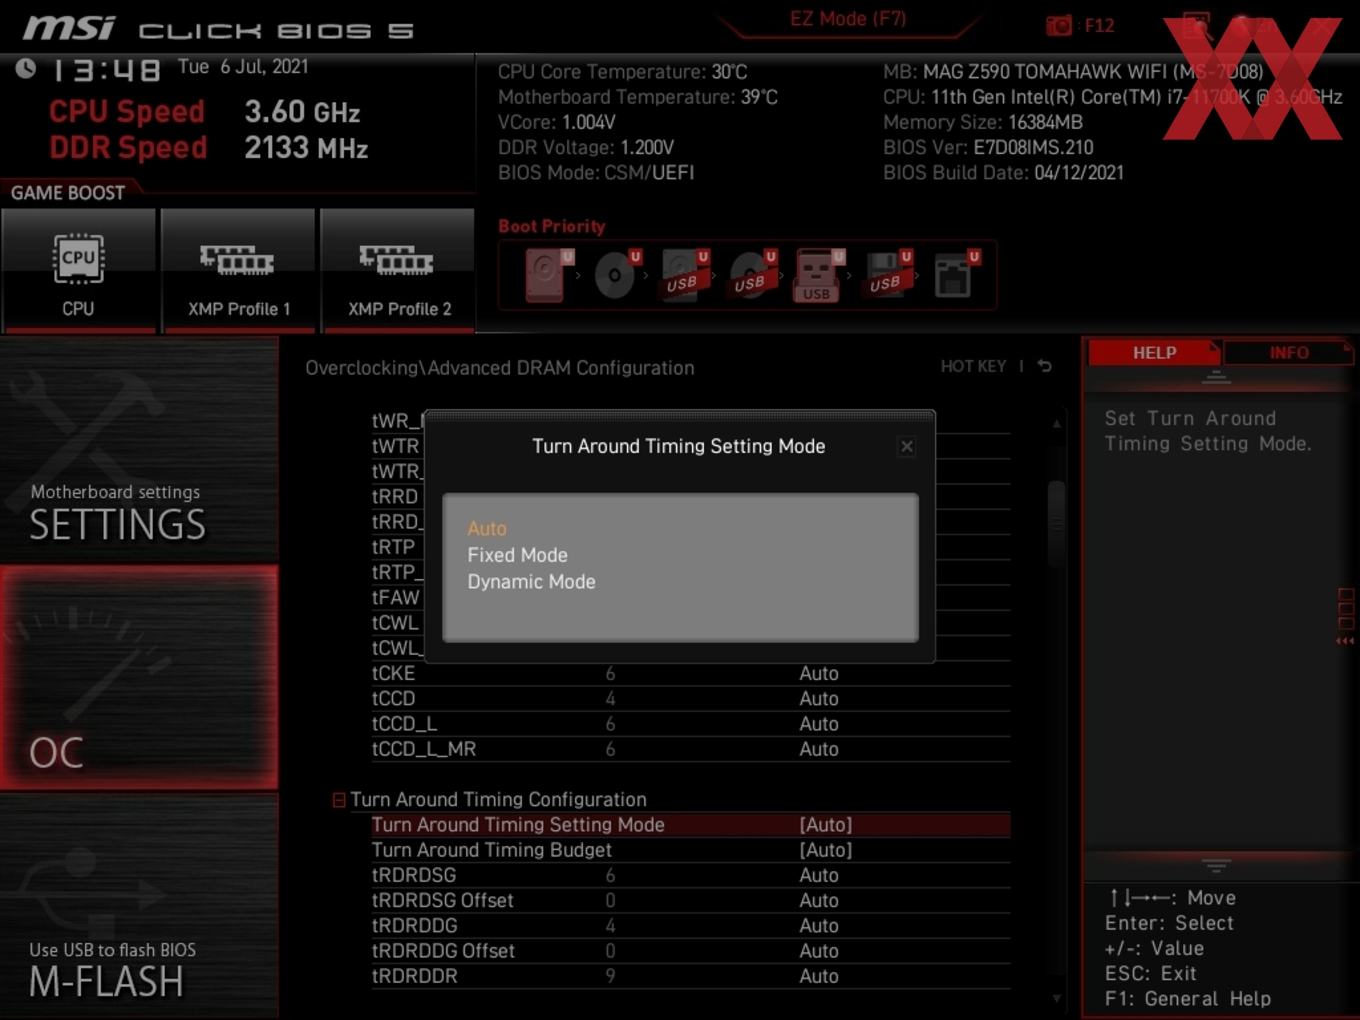
Task: Select the optical disc boot device icon
Action: pos(616,275)
